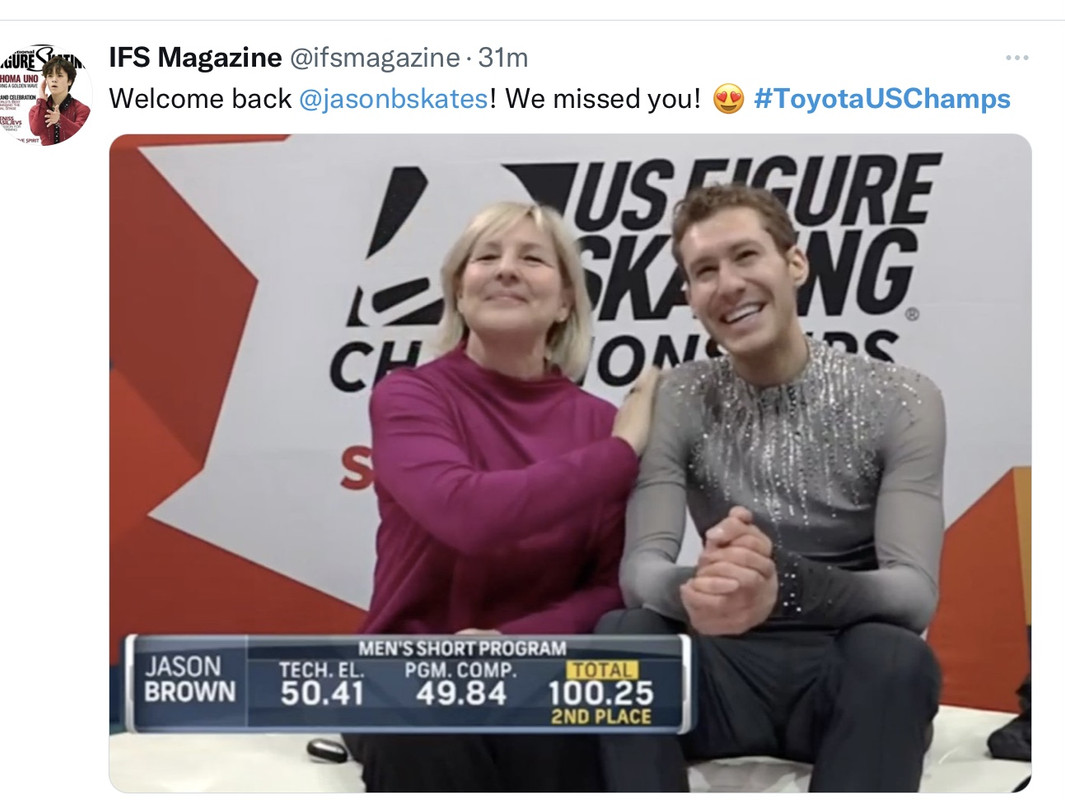
Task: Open the IFS Magazine profile avatar
Action: pyautogui.click(x=46, y=94)
